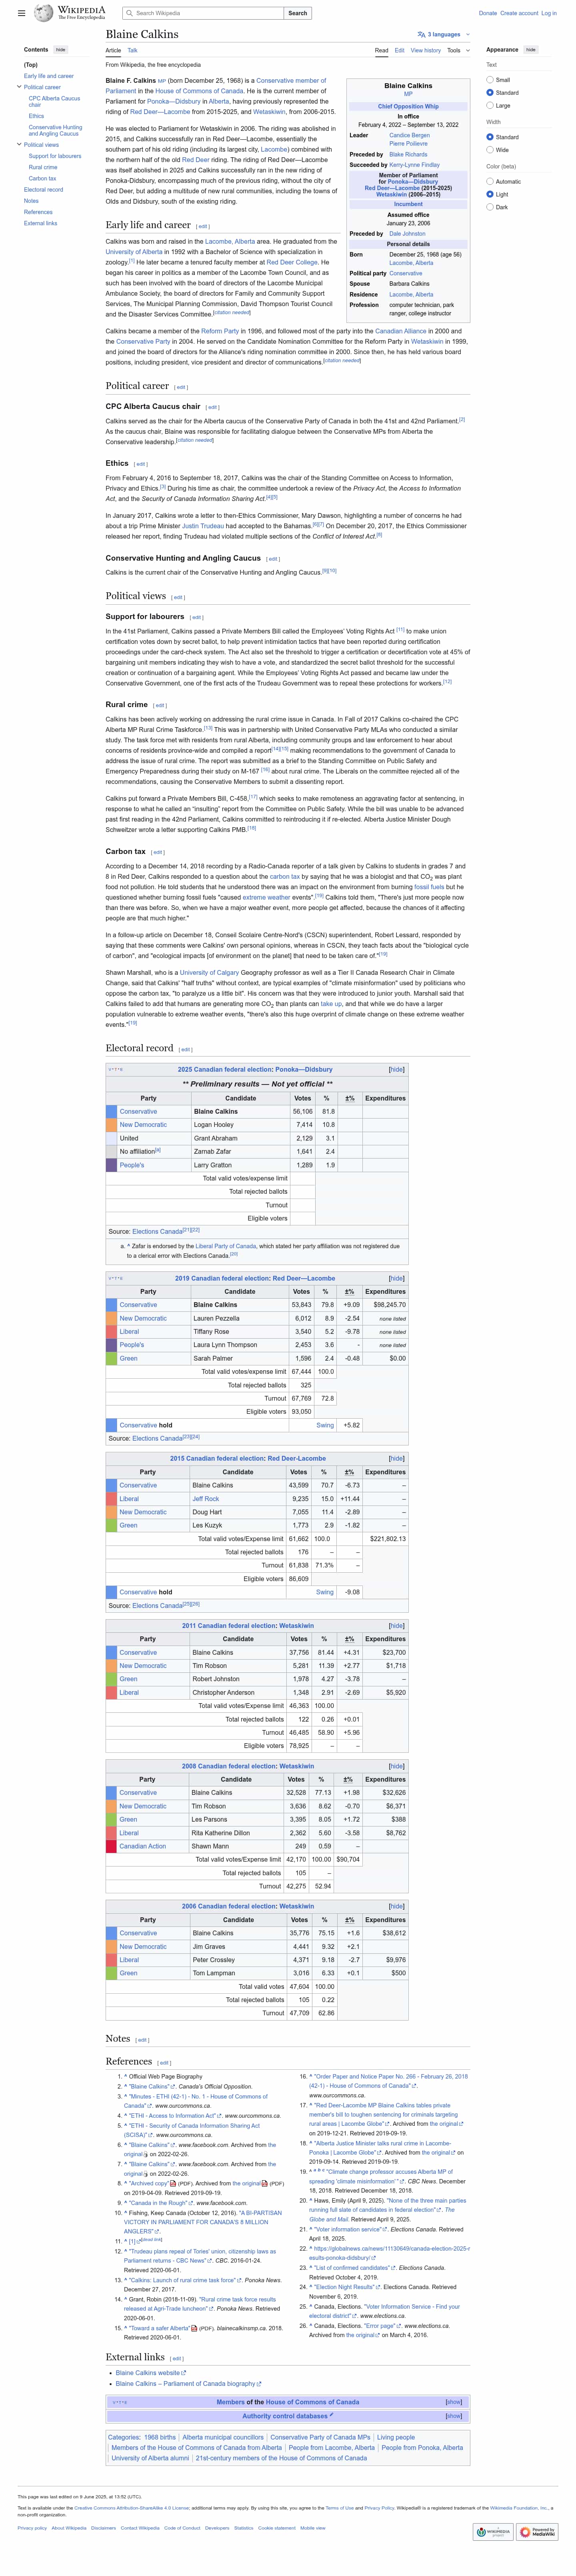Click the edit pencil beside Authority control databases
Viewport: 576px width, 2576px height.
click(x=331, y=2415)
